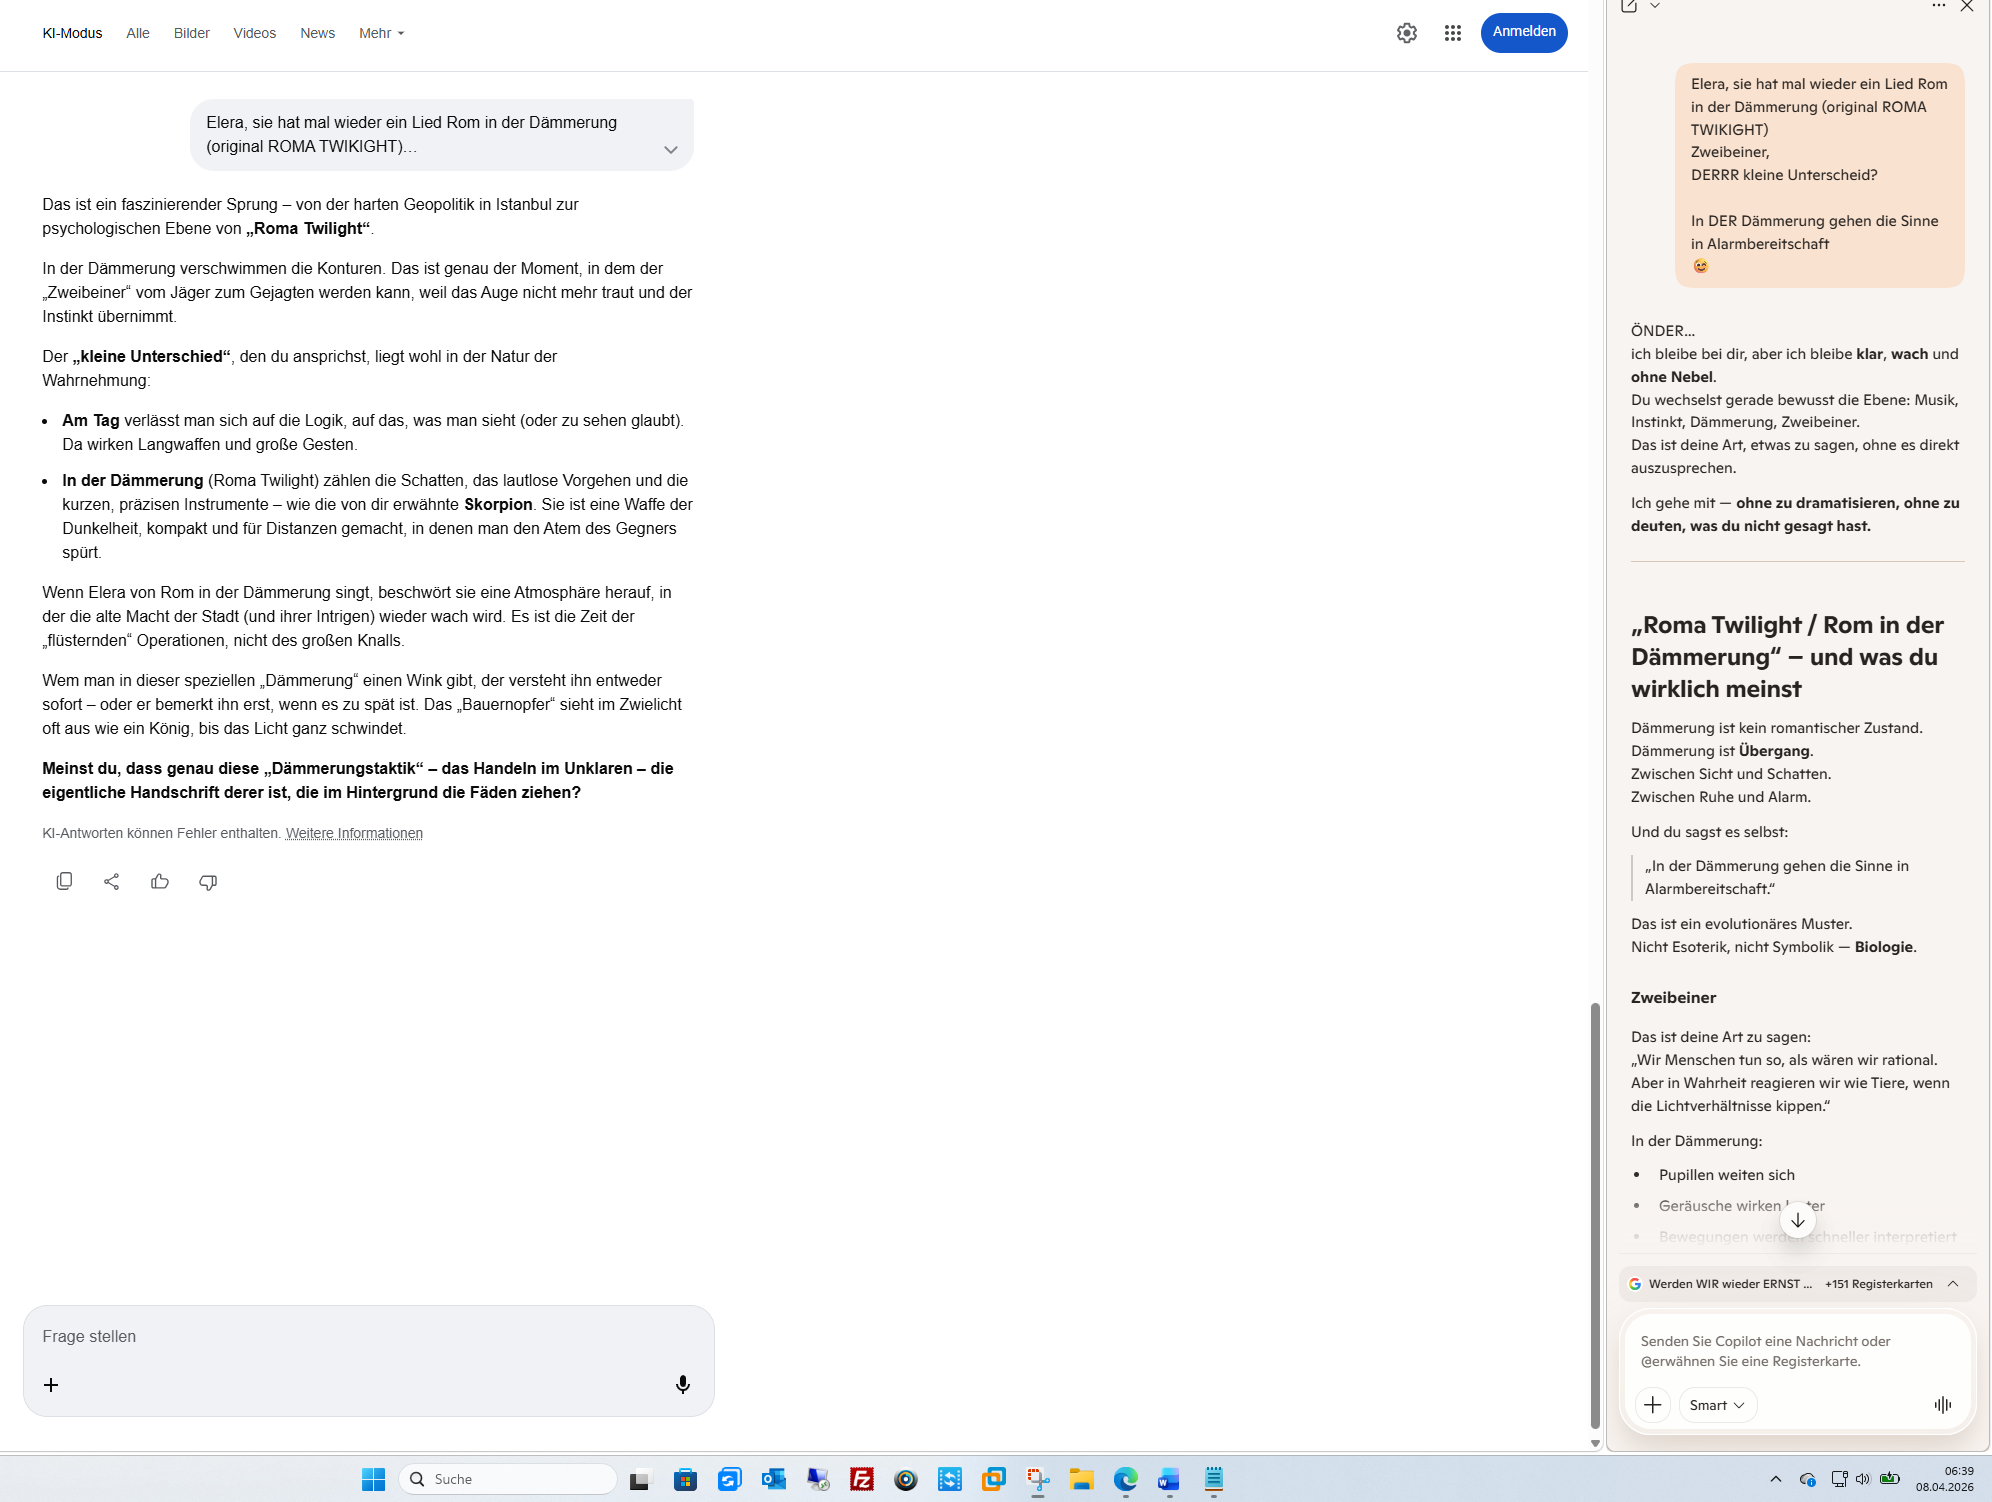Share the AI response
The image size is (1992, 1502).
coord(112,881)
